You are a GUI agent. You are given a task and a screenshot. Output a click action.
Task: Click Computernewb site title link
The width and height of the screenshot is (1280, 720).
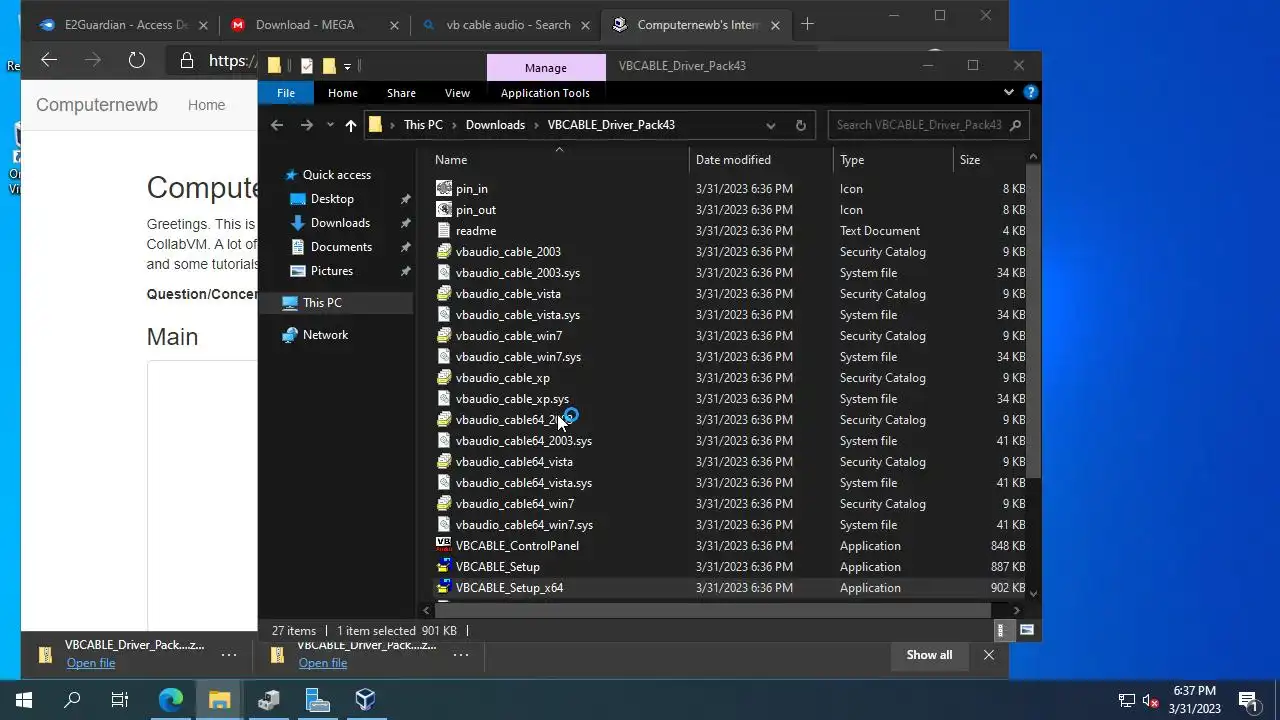coord(97,105)
